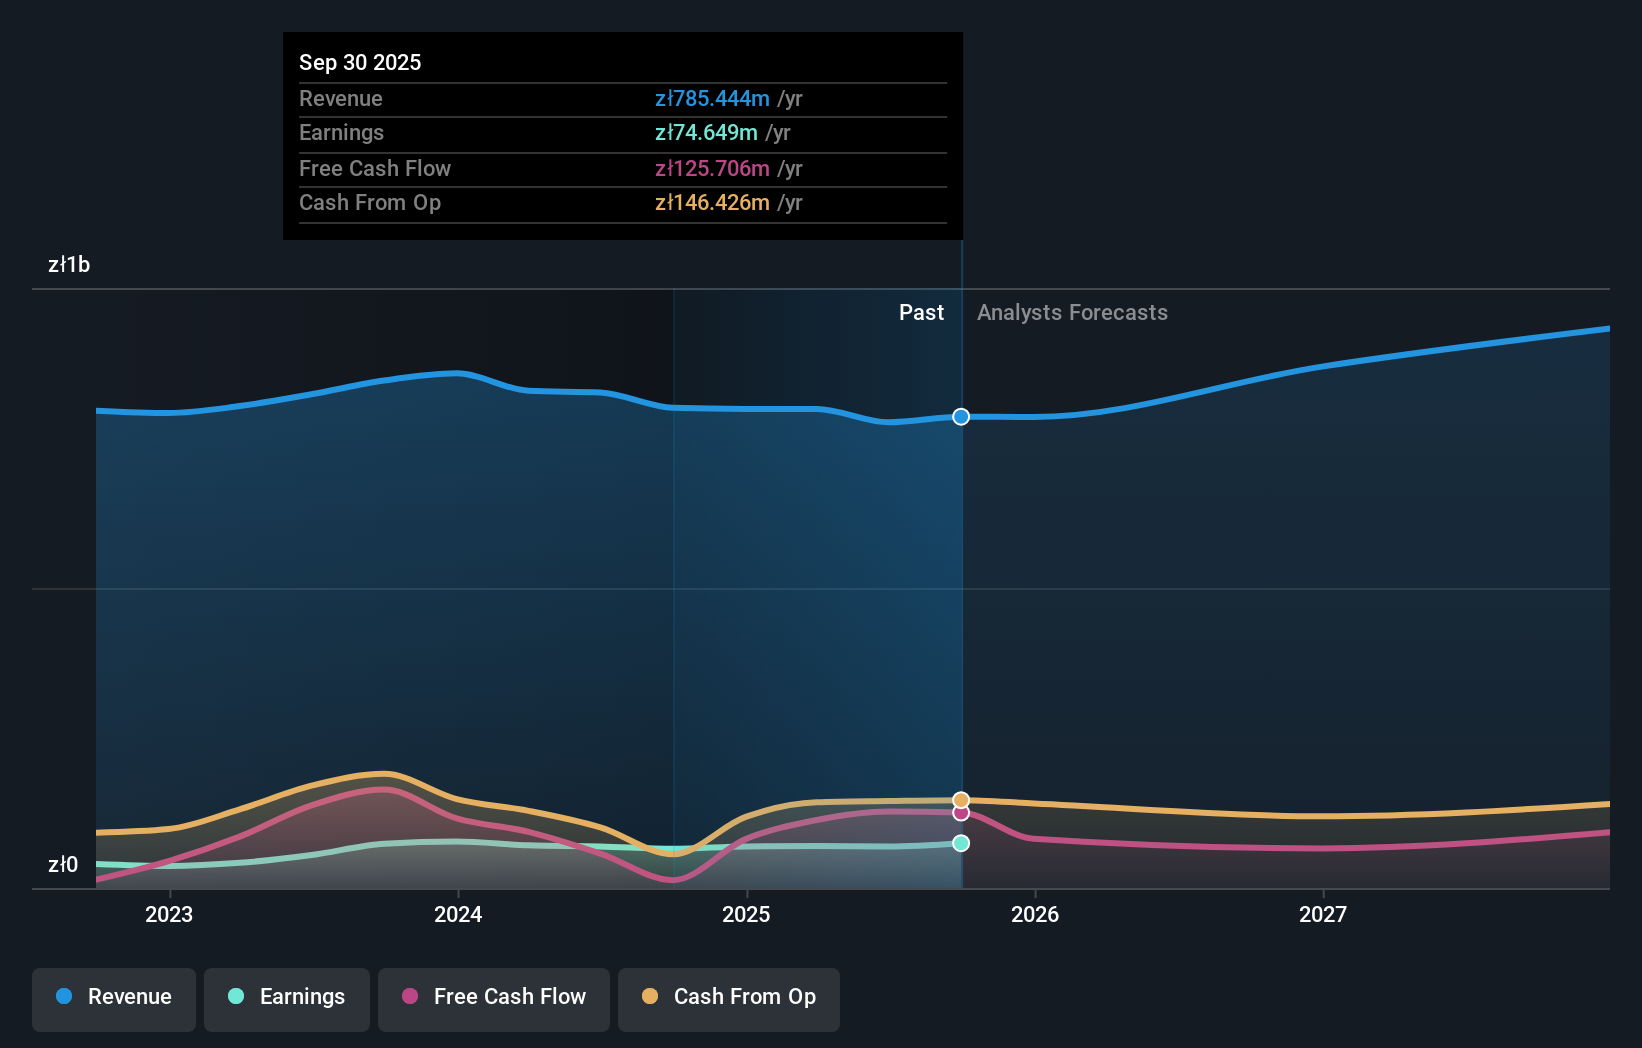Image resolution: width=1642 pixels, height=1048 pixels.
Task: Select the Revenue data point marker on chart
Action: [x=960, y=417]
